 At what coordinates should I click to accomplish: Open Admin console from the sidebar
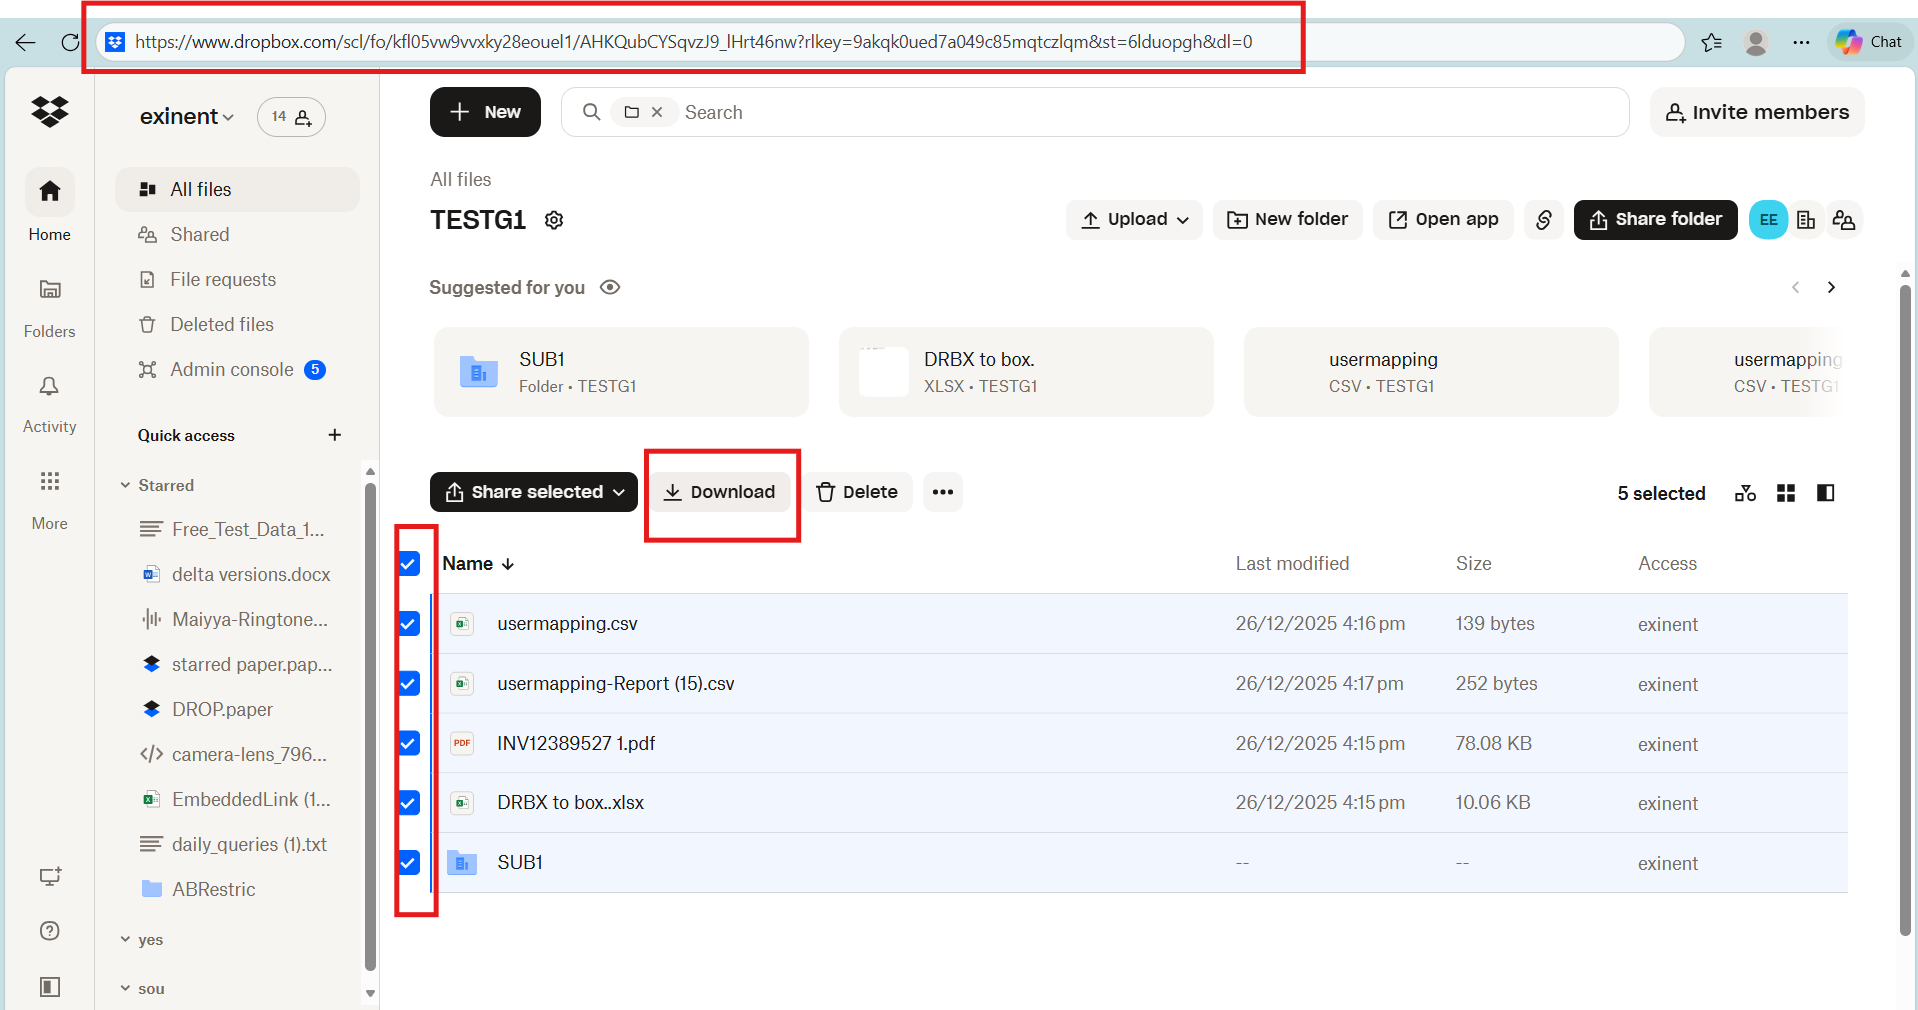point(230,369)
